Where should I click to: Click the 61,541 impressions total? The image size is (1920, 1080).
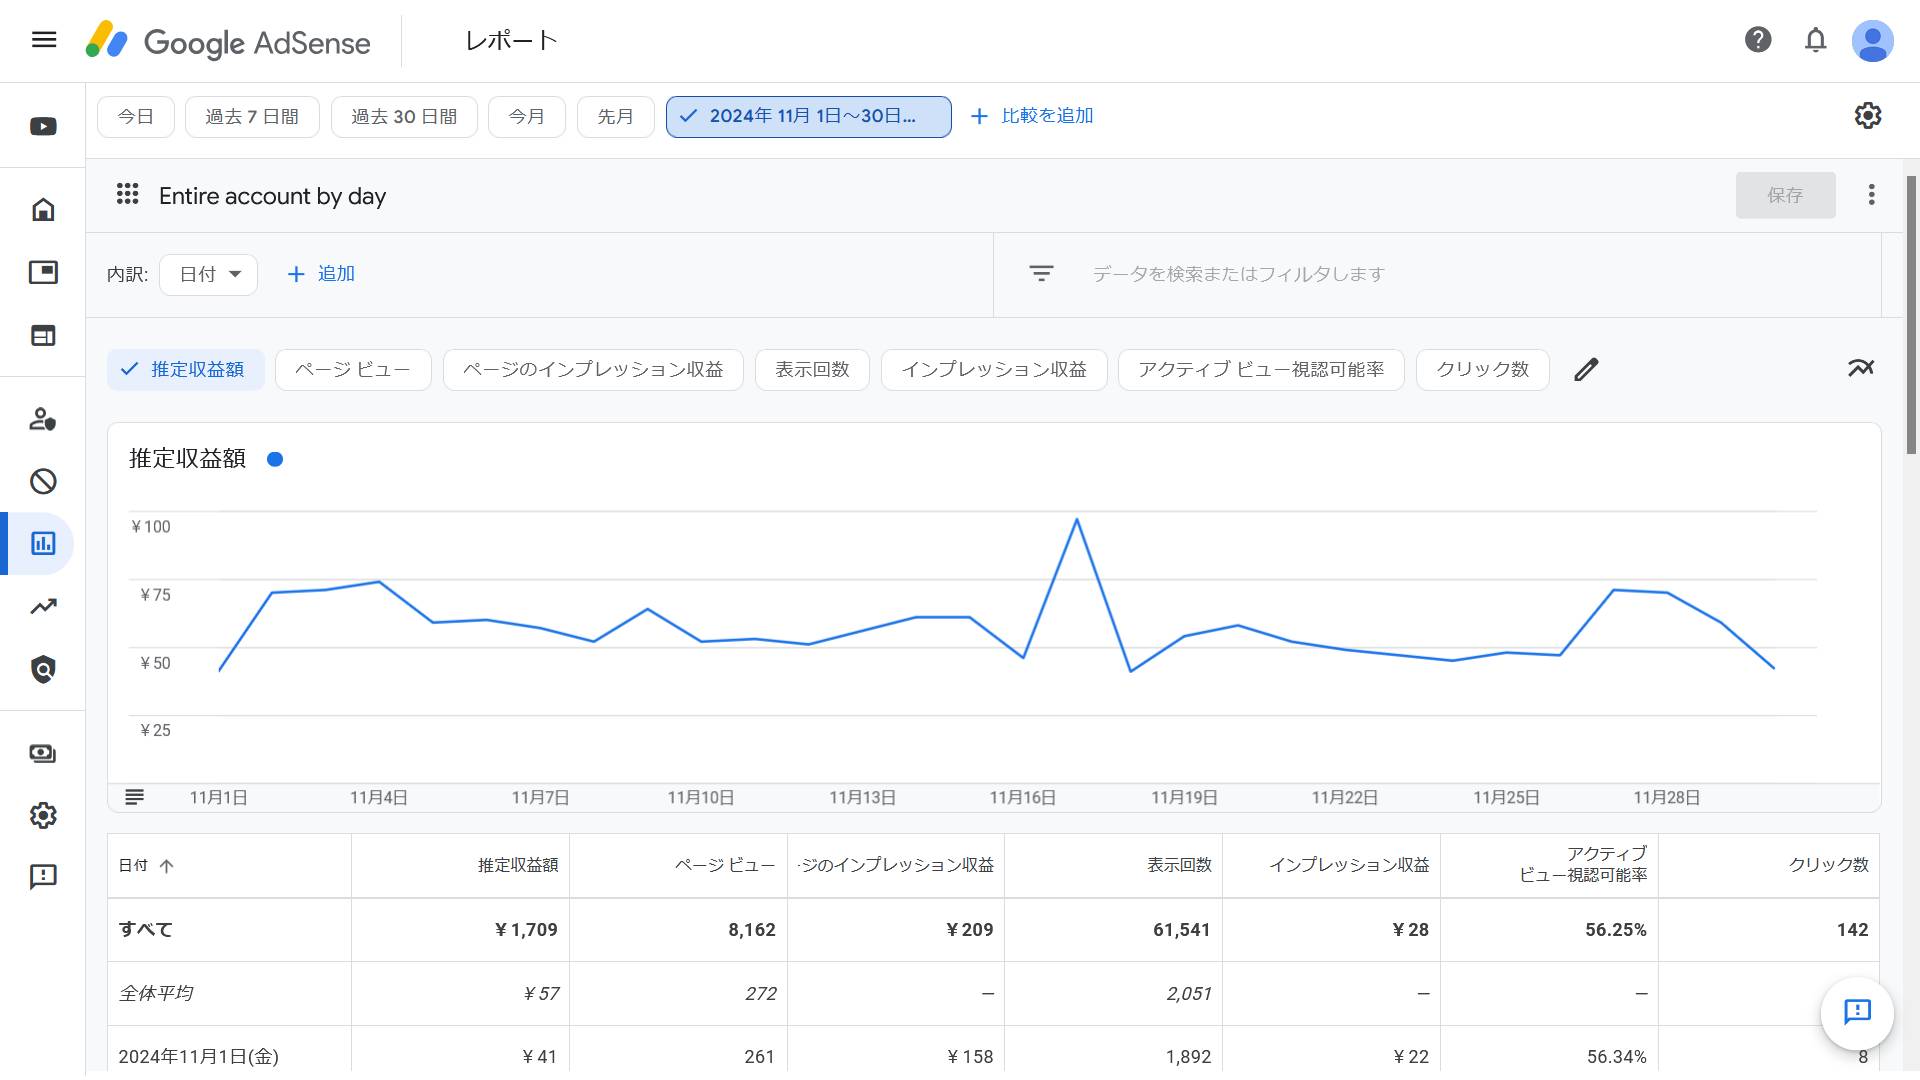pos(1182,930)
